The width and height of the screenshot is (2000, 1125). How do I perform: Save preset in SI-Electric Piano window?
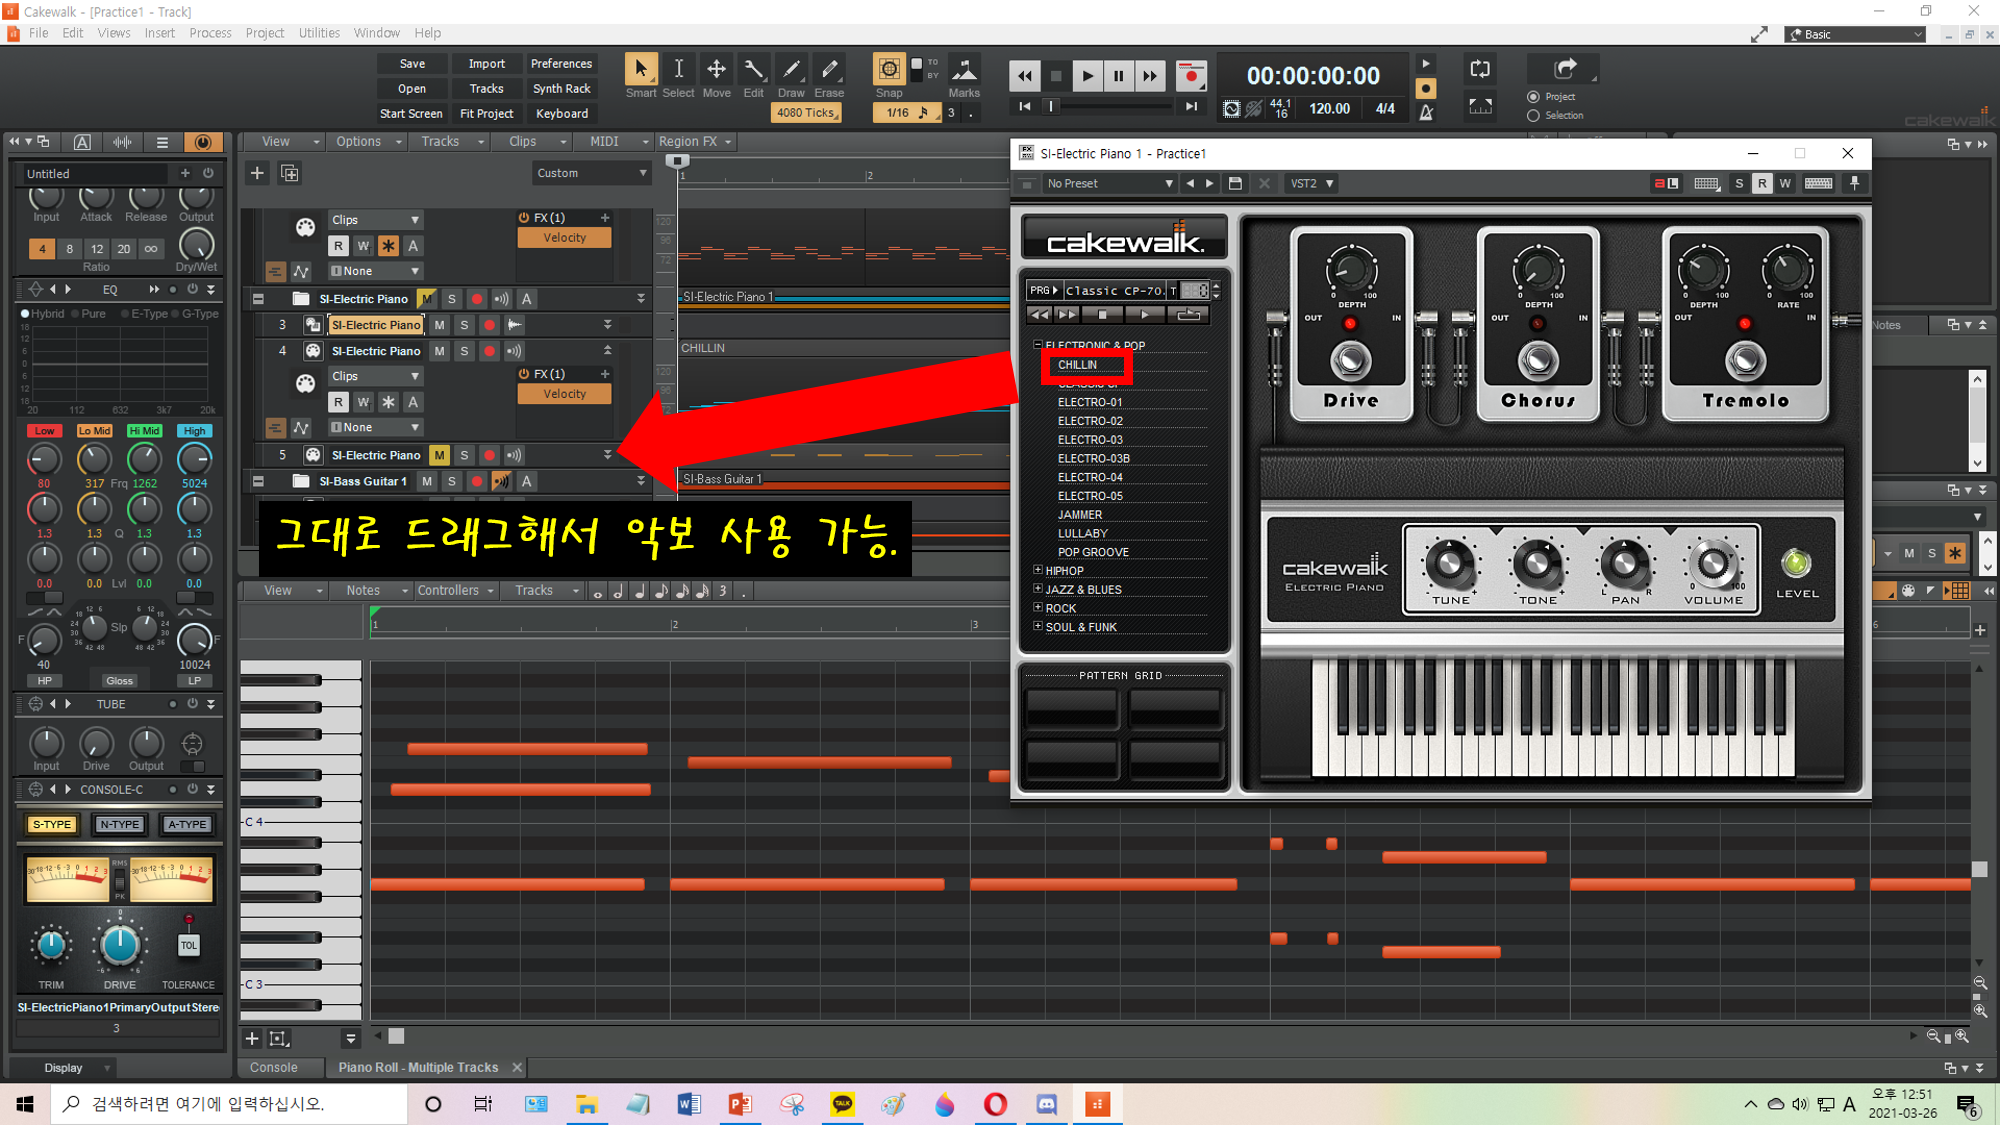pyautogui.click(x=1235, y=183)
